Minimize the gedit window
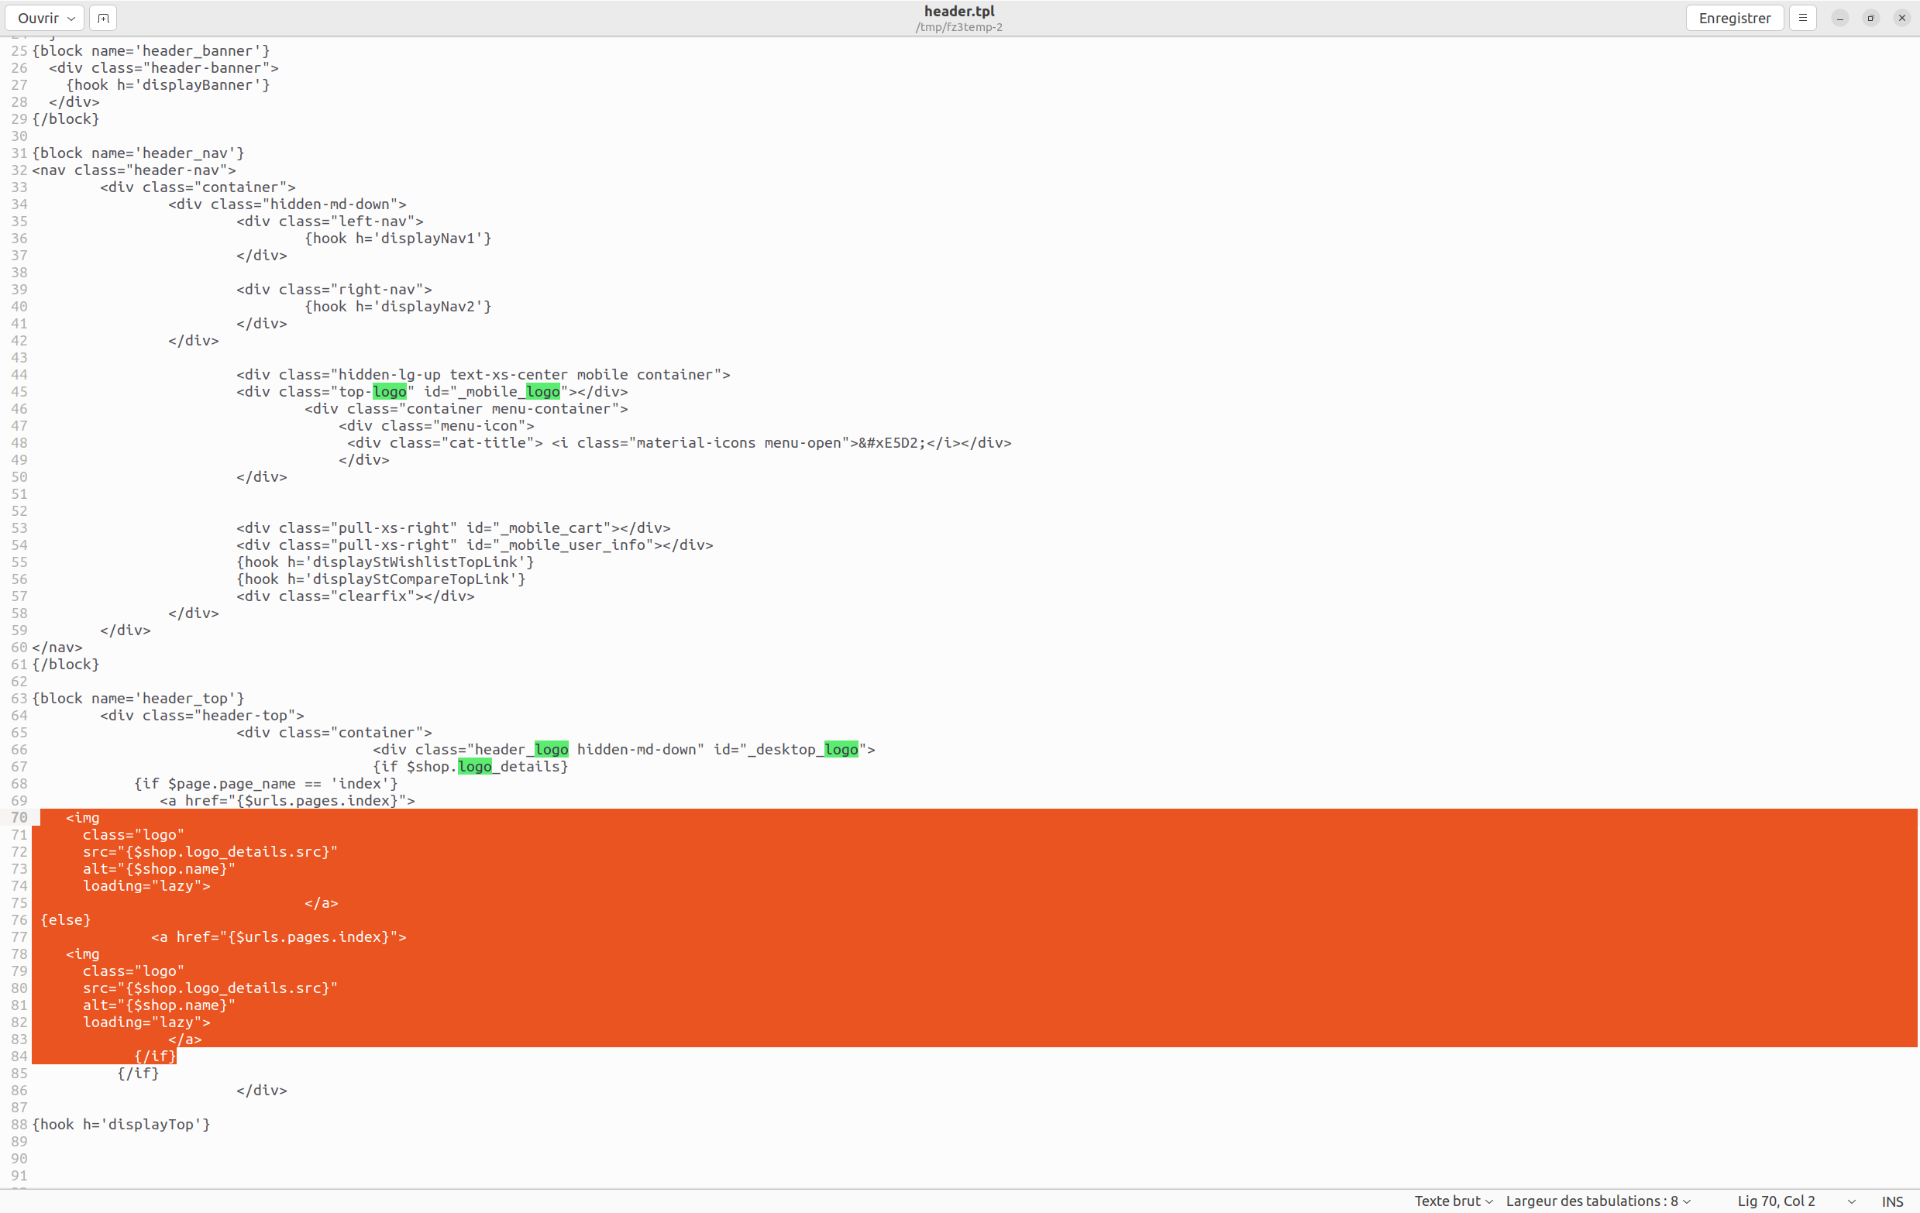This screenshot has height=1213, width=1920. [1840, 18]
